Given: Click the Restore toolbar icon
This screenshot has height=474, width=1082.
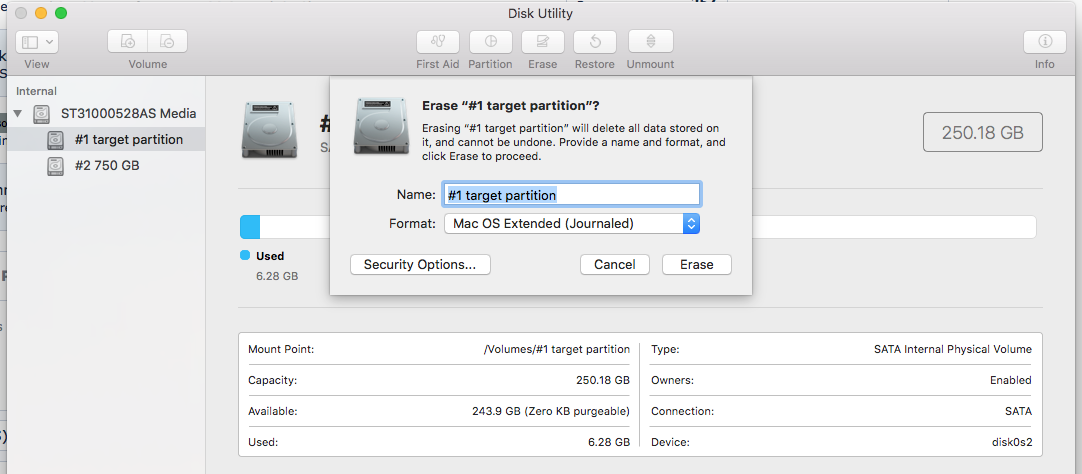Looking at the screenshot, I should [595, 42].
